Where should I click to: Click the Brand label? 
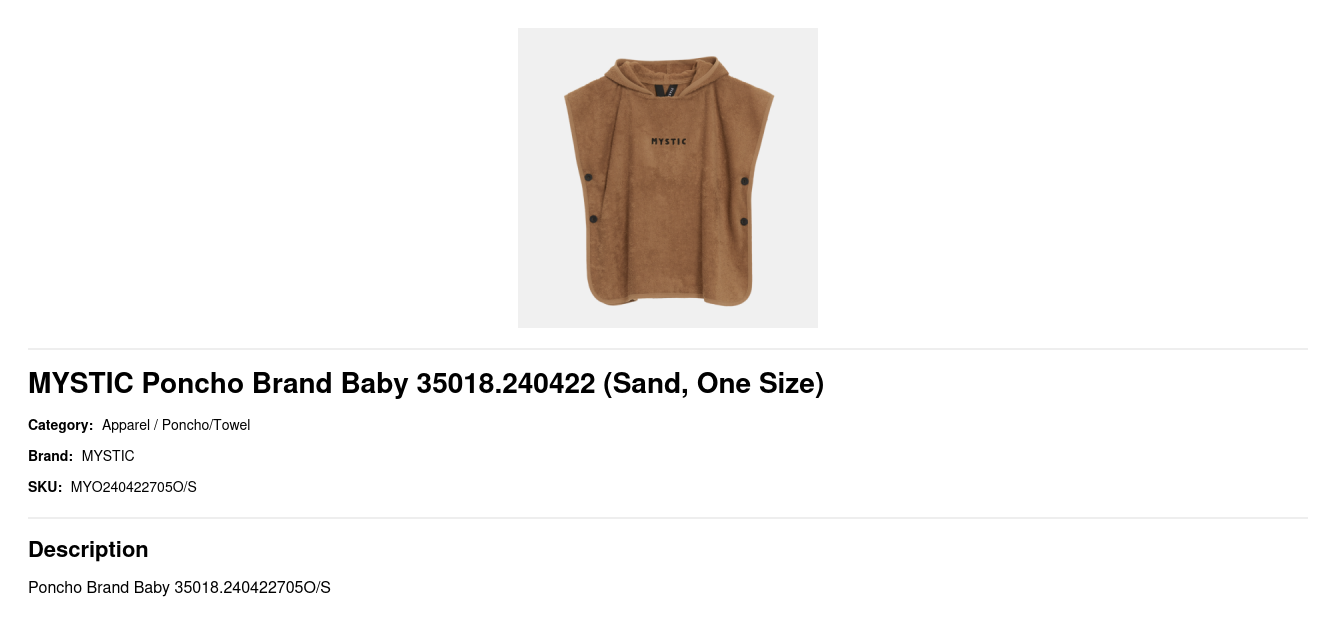click(x=51, y=456)
